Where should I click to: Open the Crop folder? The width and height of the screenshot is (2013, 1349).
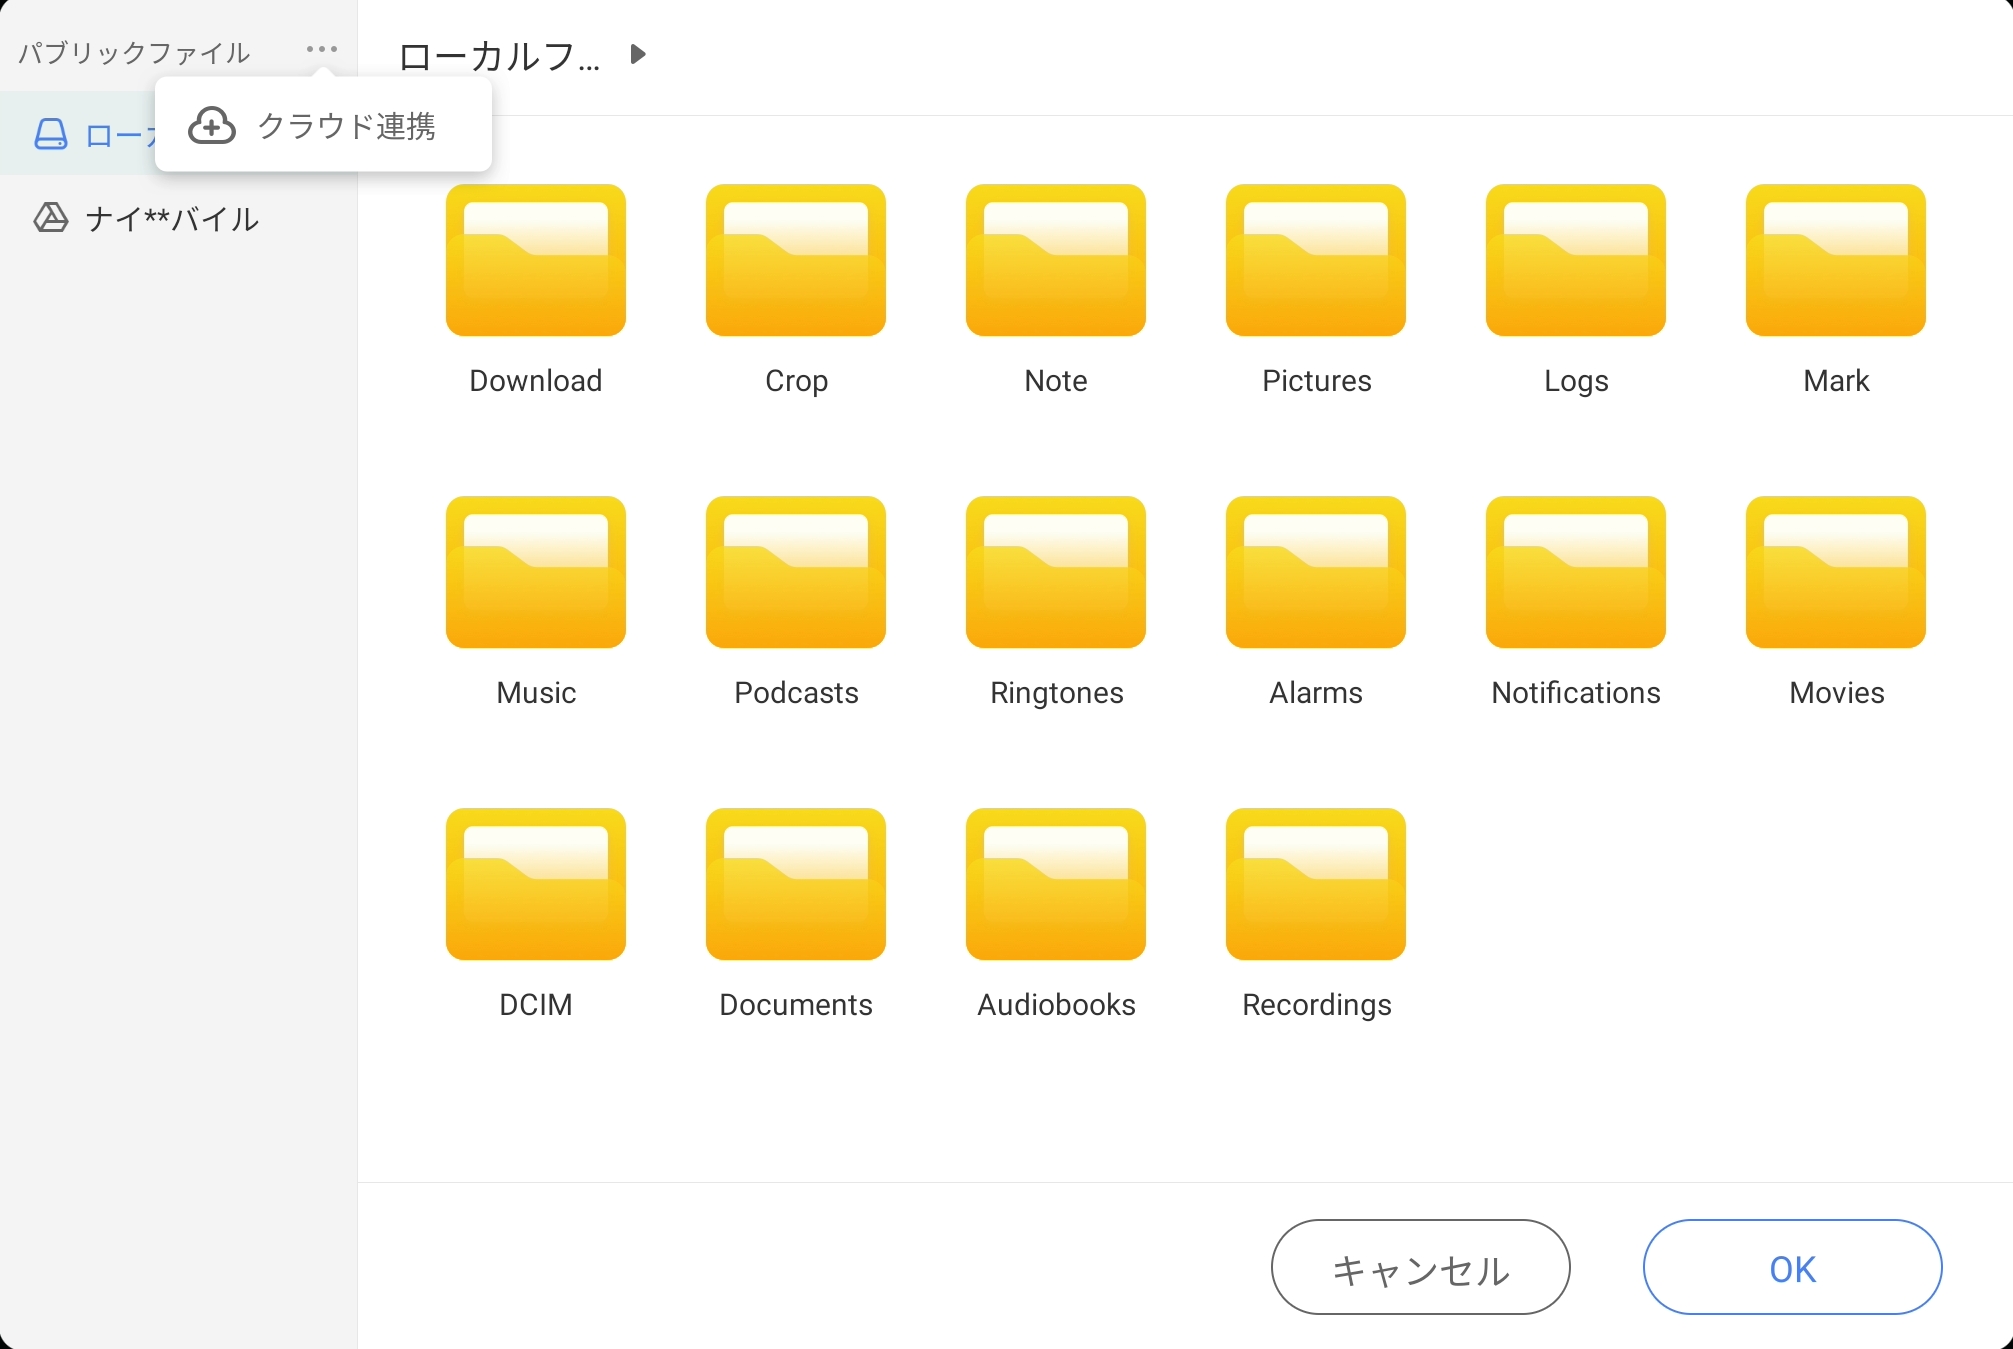click(x=796, y=261)
